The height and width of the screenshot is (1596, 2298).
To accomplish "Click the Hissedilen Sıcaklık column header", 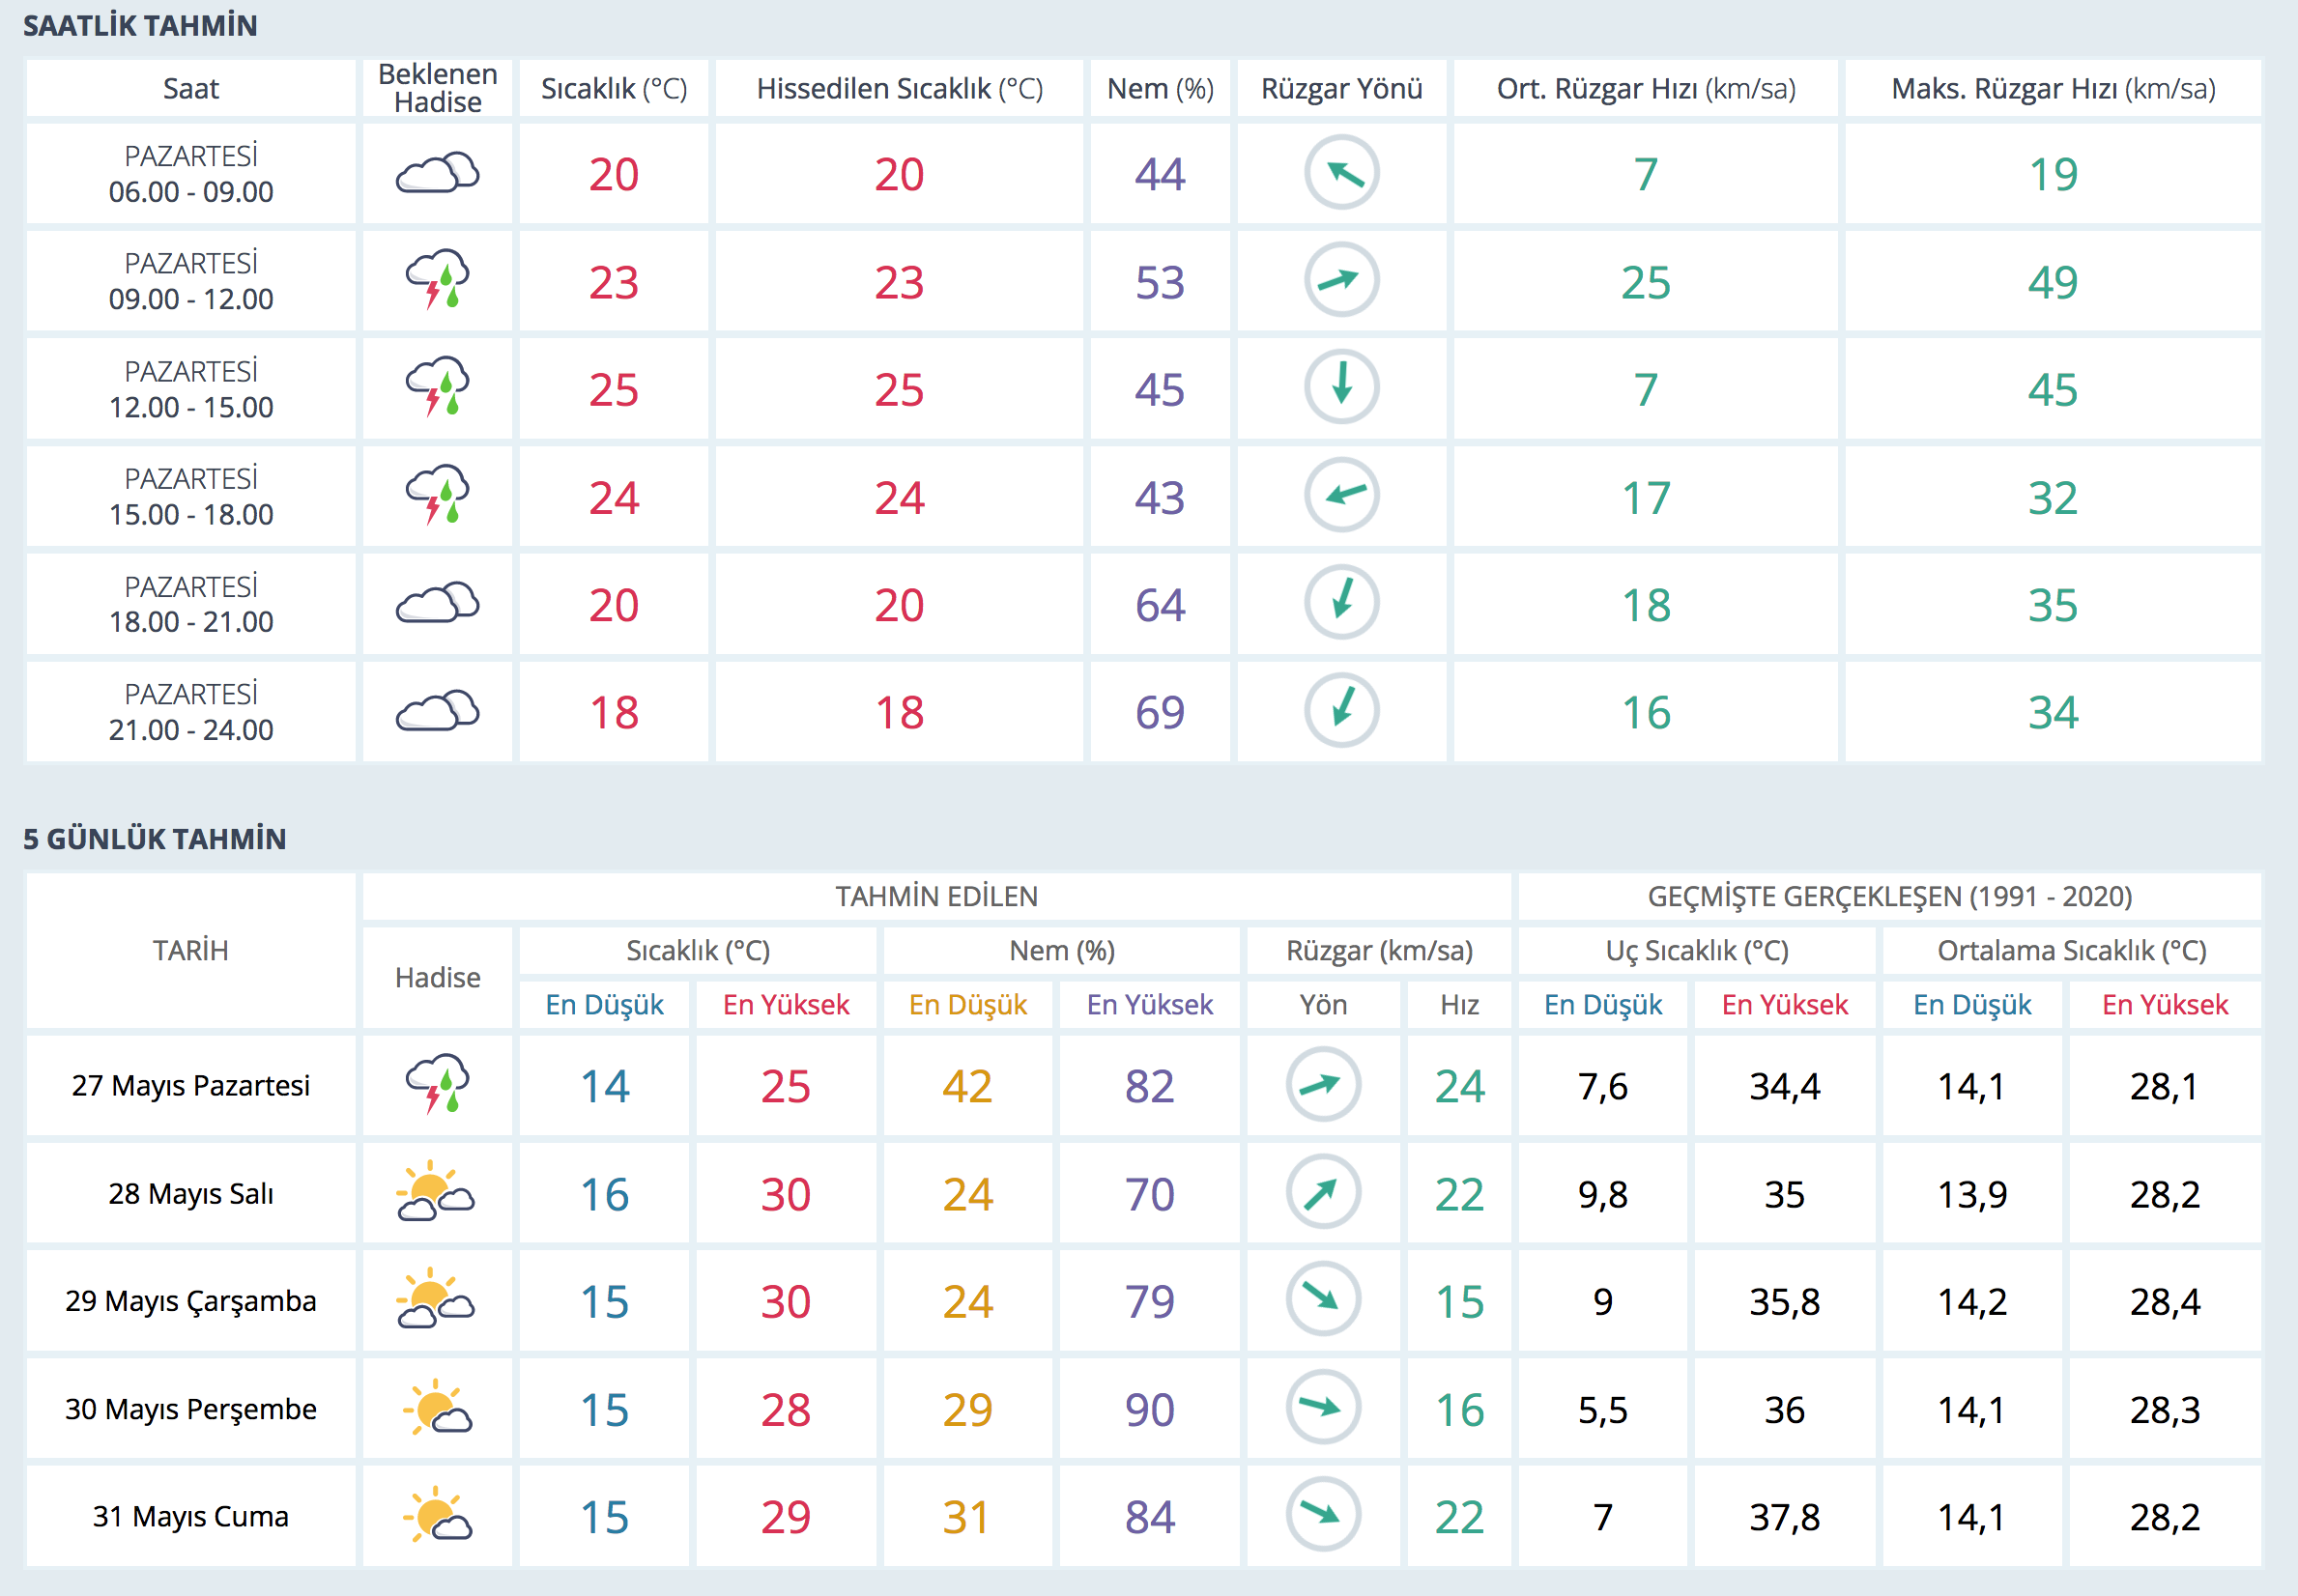I will (899, 89).
